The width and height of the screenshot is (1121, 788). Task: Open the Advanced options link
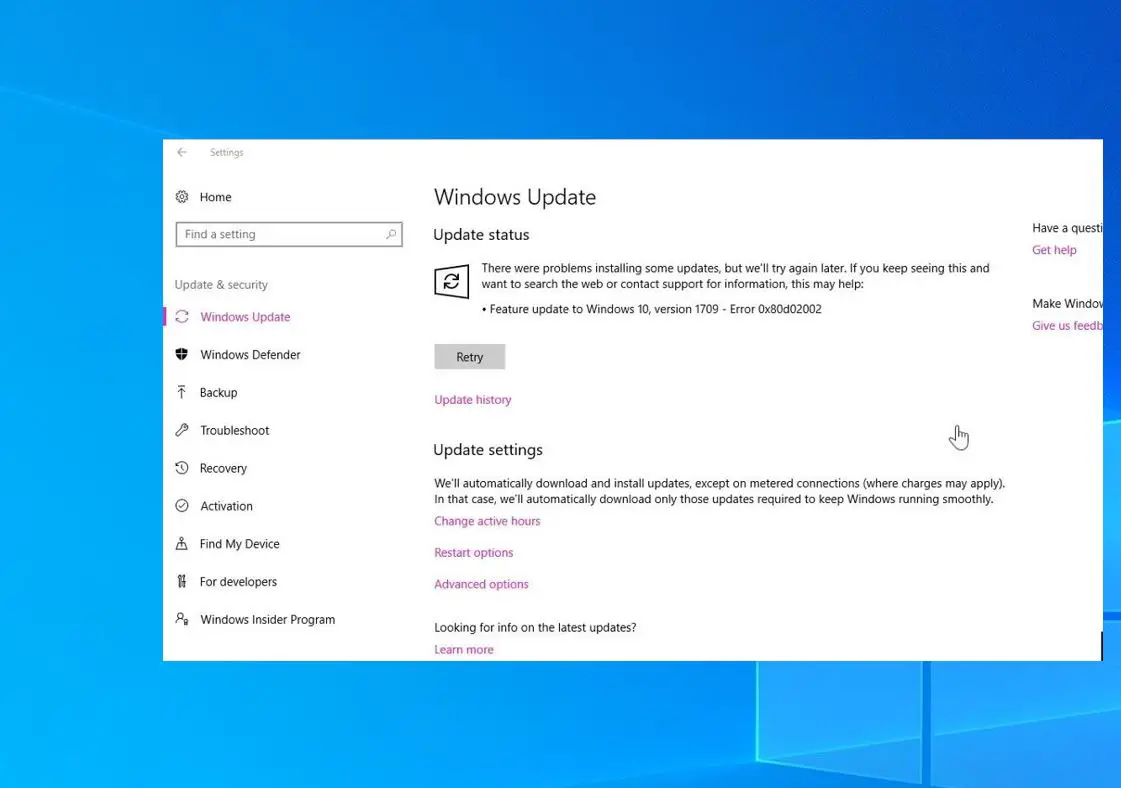481,584
